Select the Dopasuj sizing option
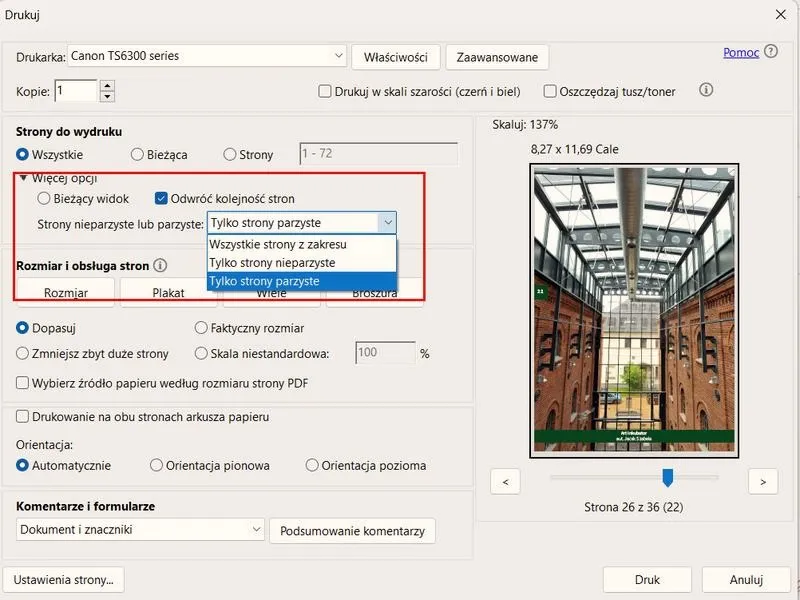The image size is (800, 600). pyautogui.click(x=22, y=328)
